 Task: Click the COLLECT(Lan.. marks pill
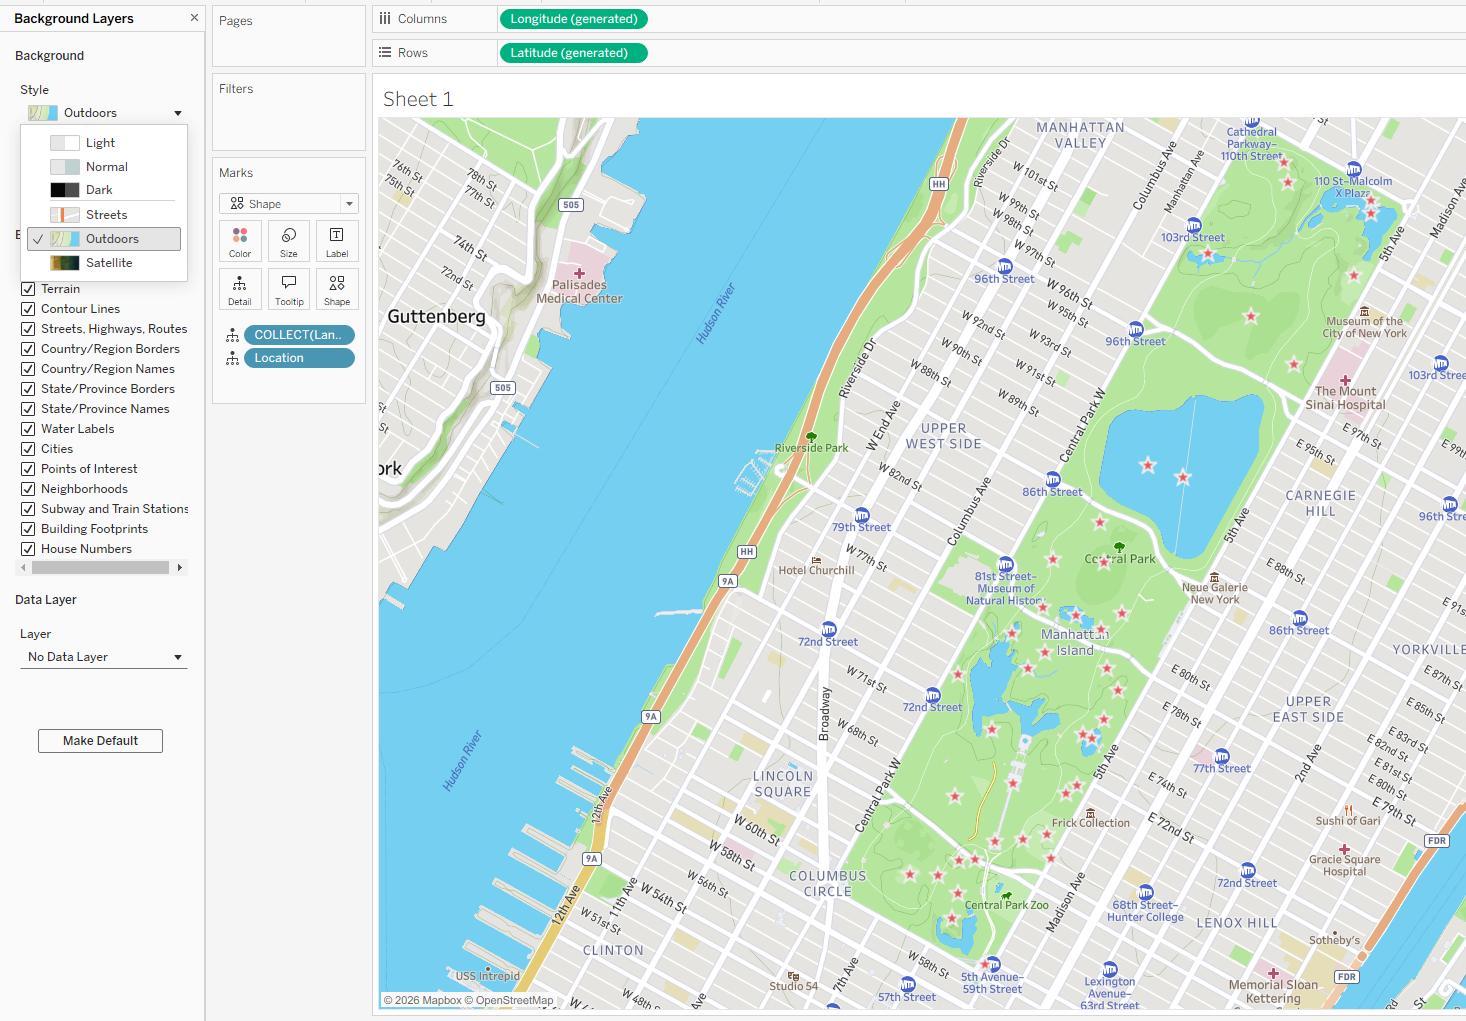299,335
